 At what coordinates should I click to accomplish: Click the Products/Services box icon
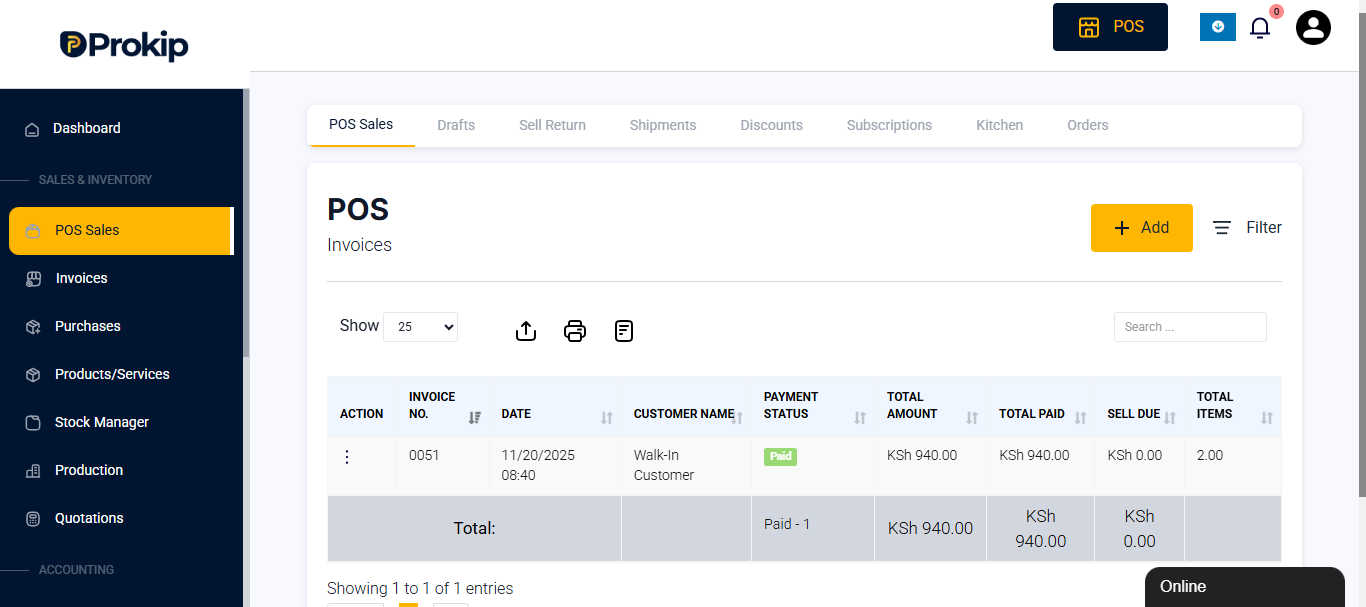tap(33, 375)
